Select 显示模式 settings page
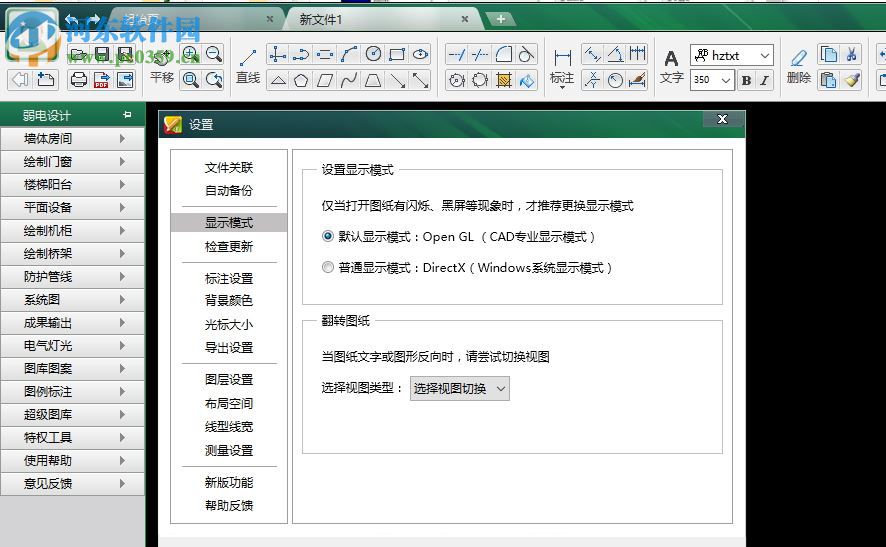 tap(229, 223)
